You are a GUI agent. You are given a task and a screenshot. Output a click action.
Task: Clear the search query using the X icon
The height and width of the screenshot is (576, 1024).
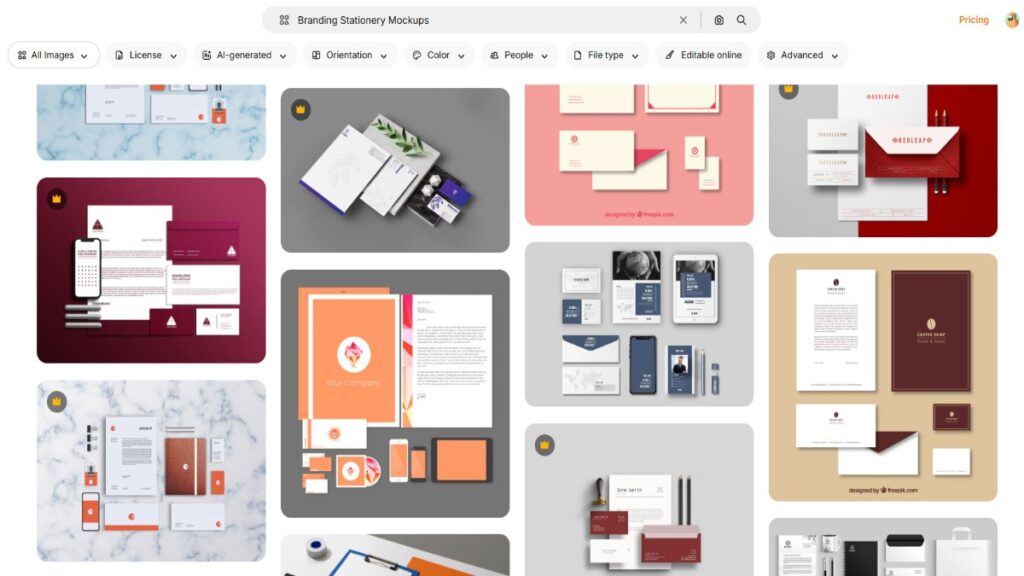point(683,19)
